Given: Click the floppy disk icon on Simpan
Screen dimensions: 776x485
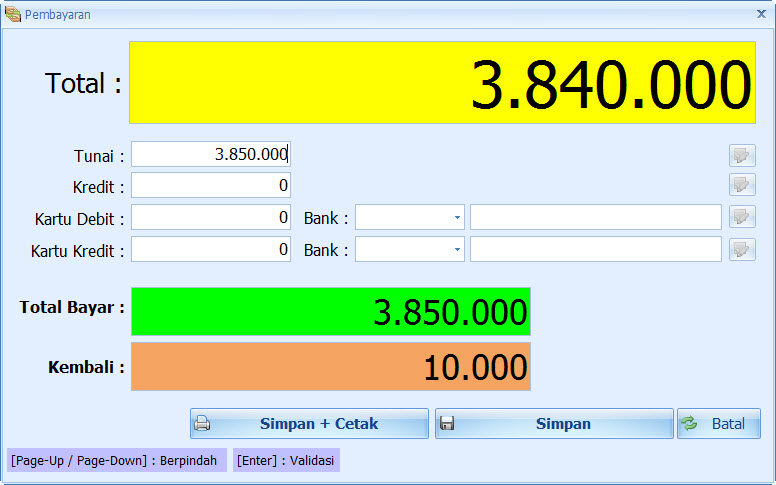Looking at the screenshot, I should coord(447,423).
